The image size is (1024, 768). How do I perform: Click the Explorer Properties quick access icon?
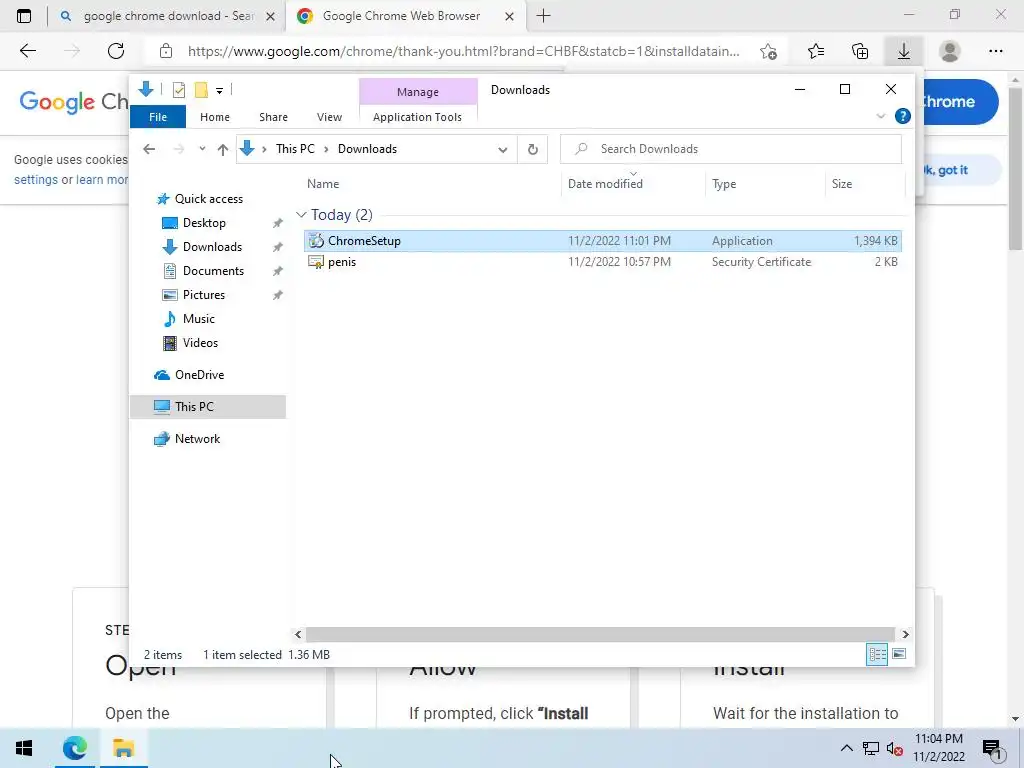click(x=178, y=90)
